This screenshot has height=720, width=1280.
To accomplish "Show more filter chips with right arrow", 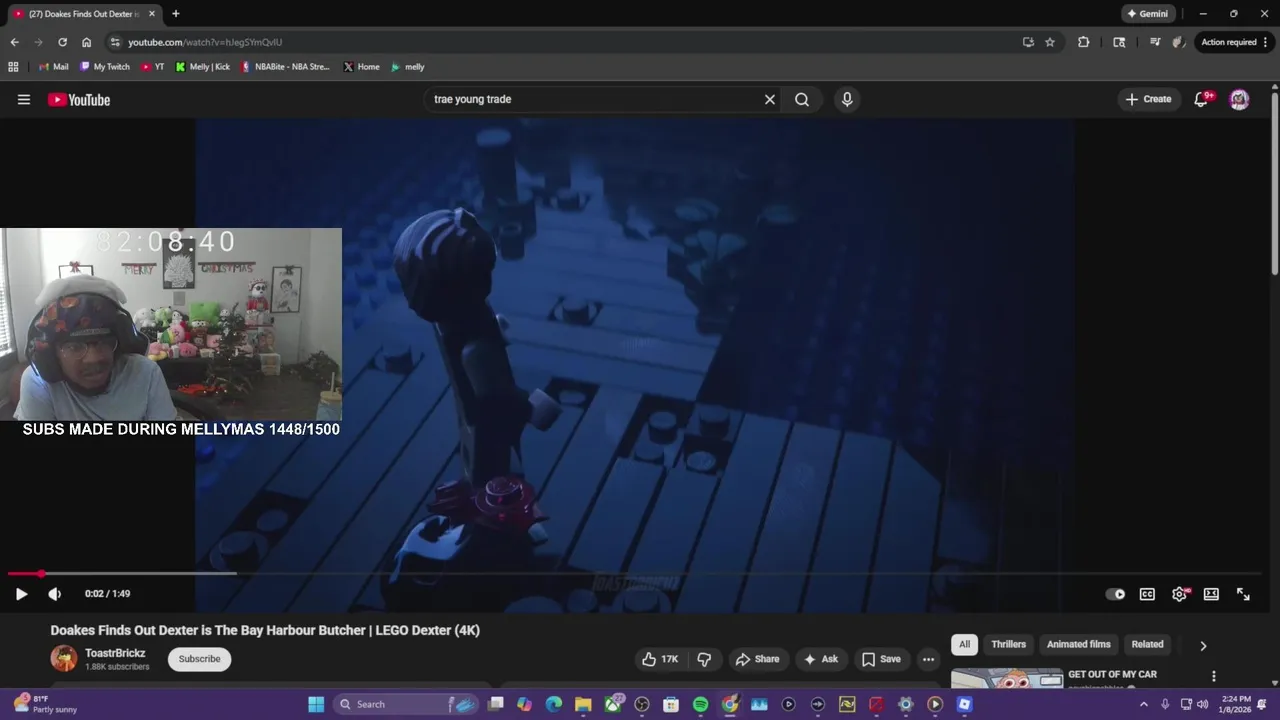I will click(1203, 646).
